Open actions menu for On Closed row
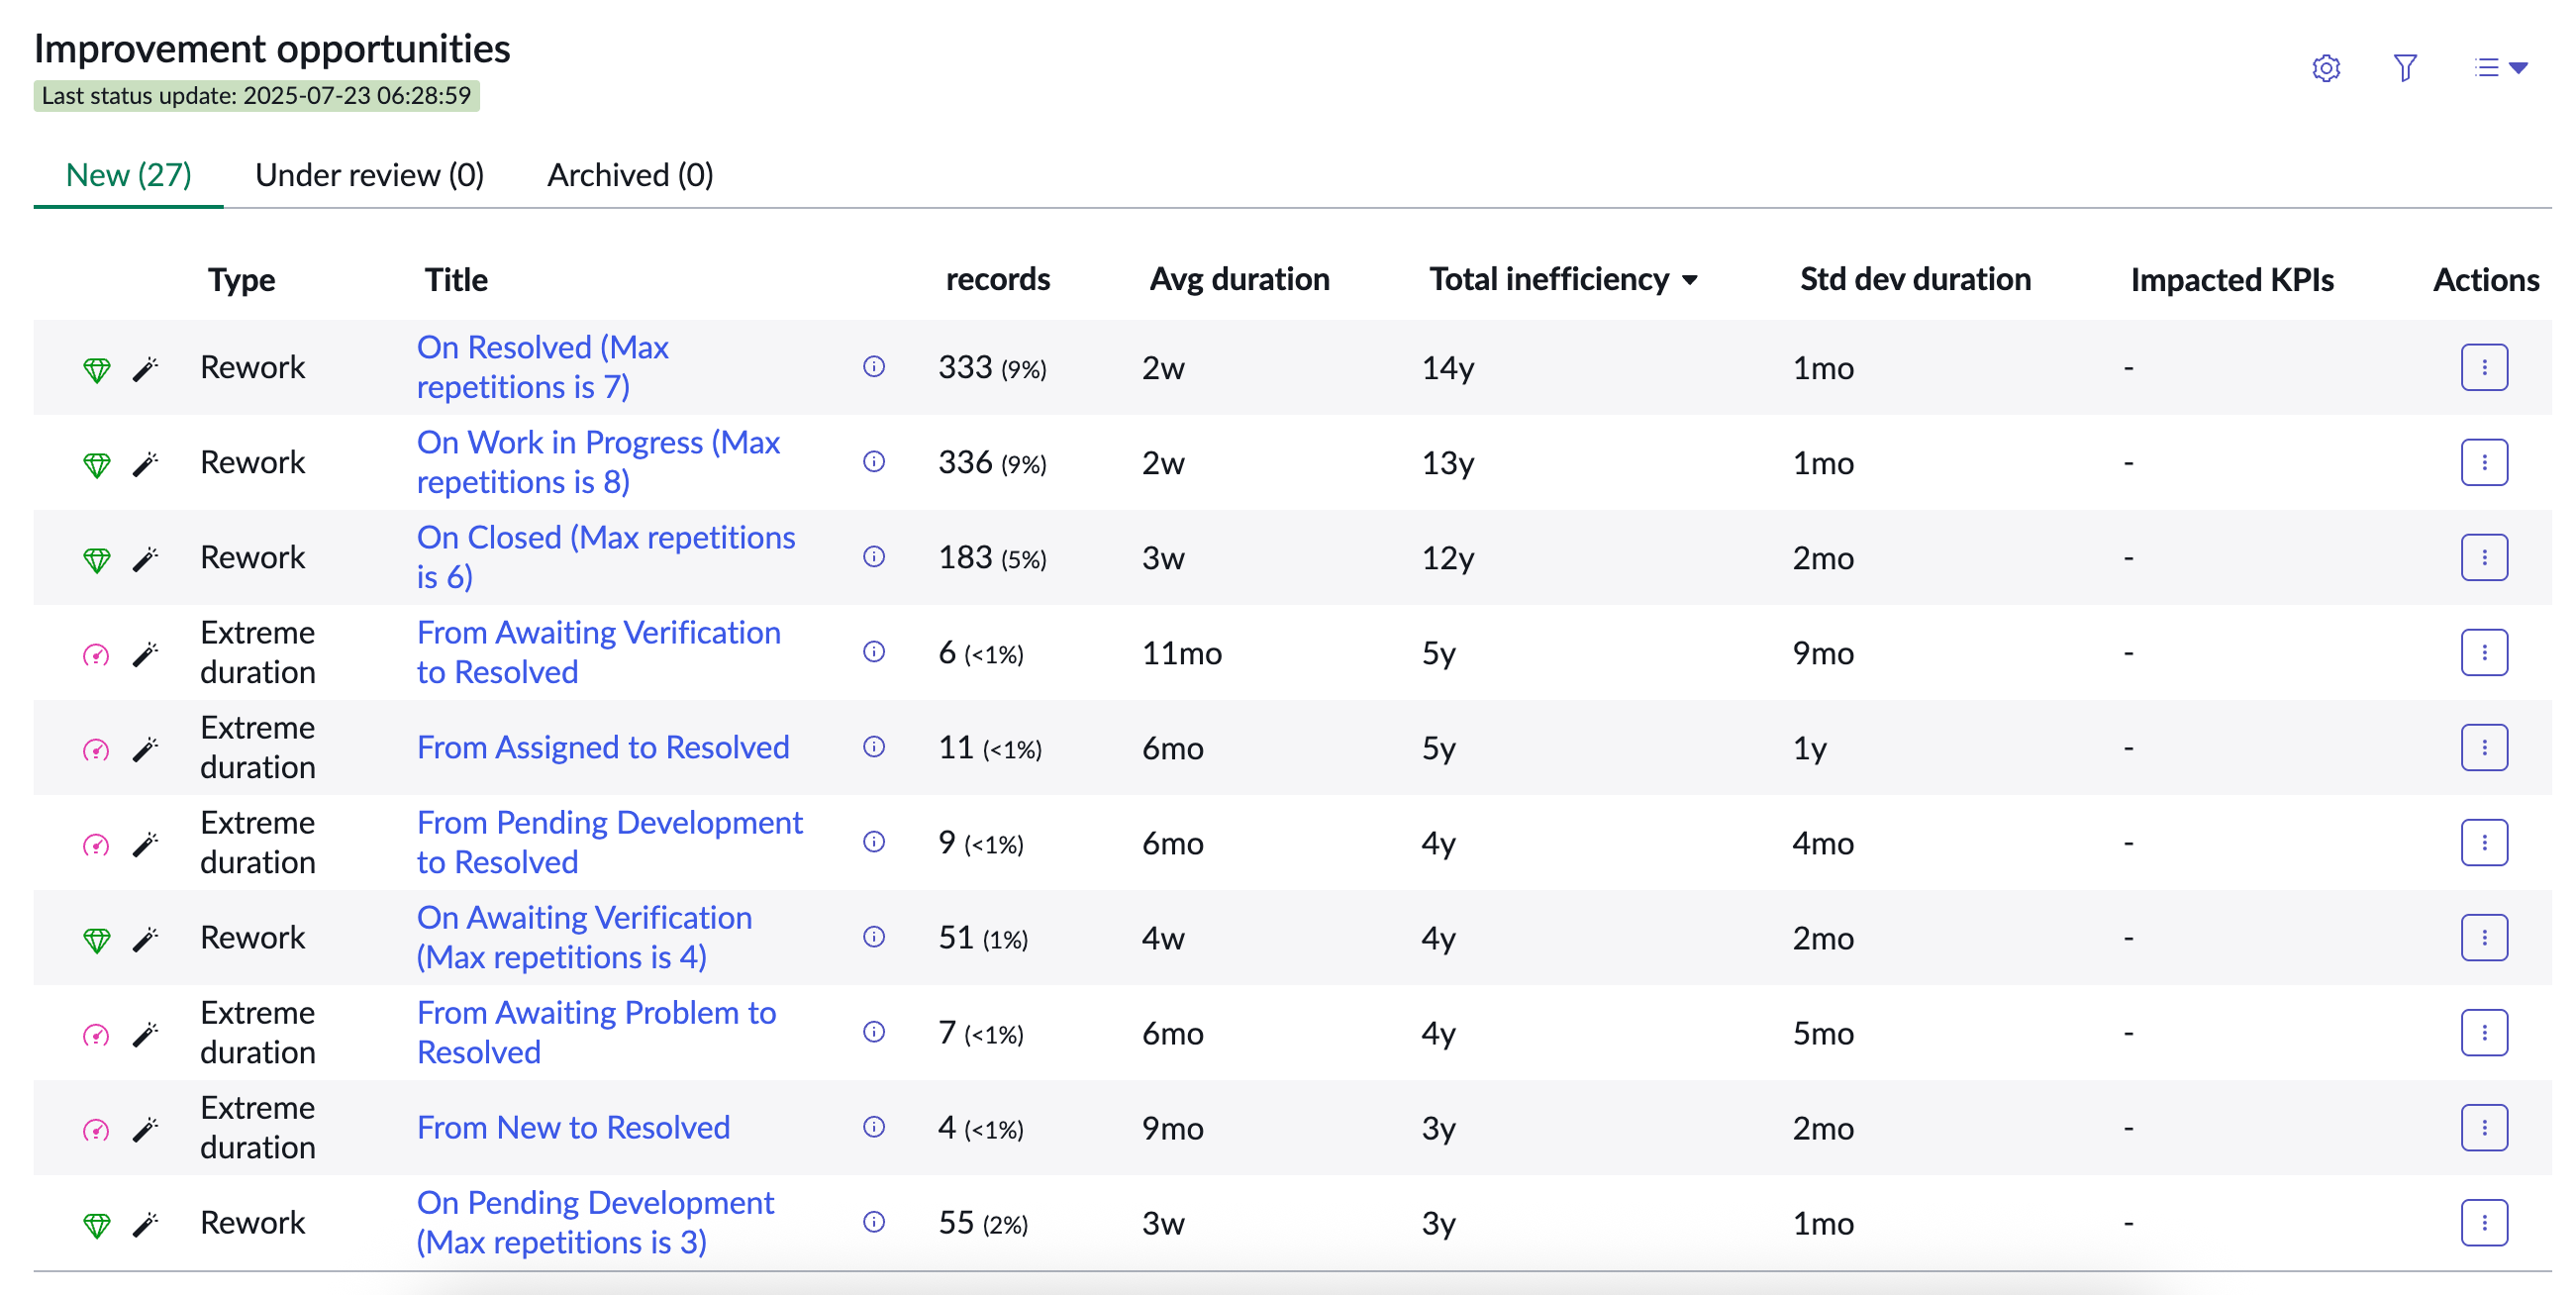 click(x=2484, y=557)
